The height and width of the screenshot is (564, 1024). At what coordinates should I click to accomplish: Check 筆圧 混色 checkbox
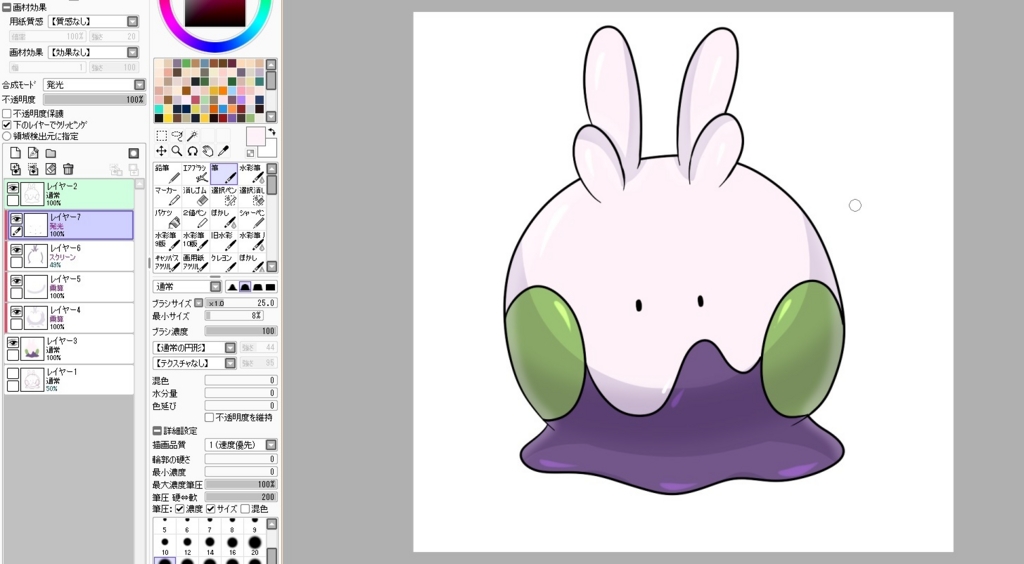(245, 509)
